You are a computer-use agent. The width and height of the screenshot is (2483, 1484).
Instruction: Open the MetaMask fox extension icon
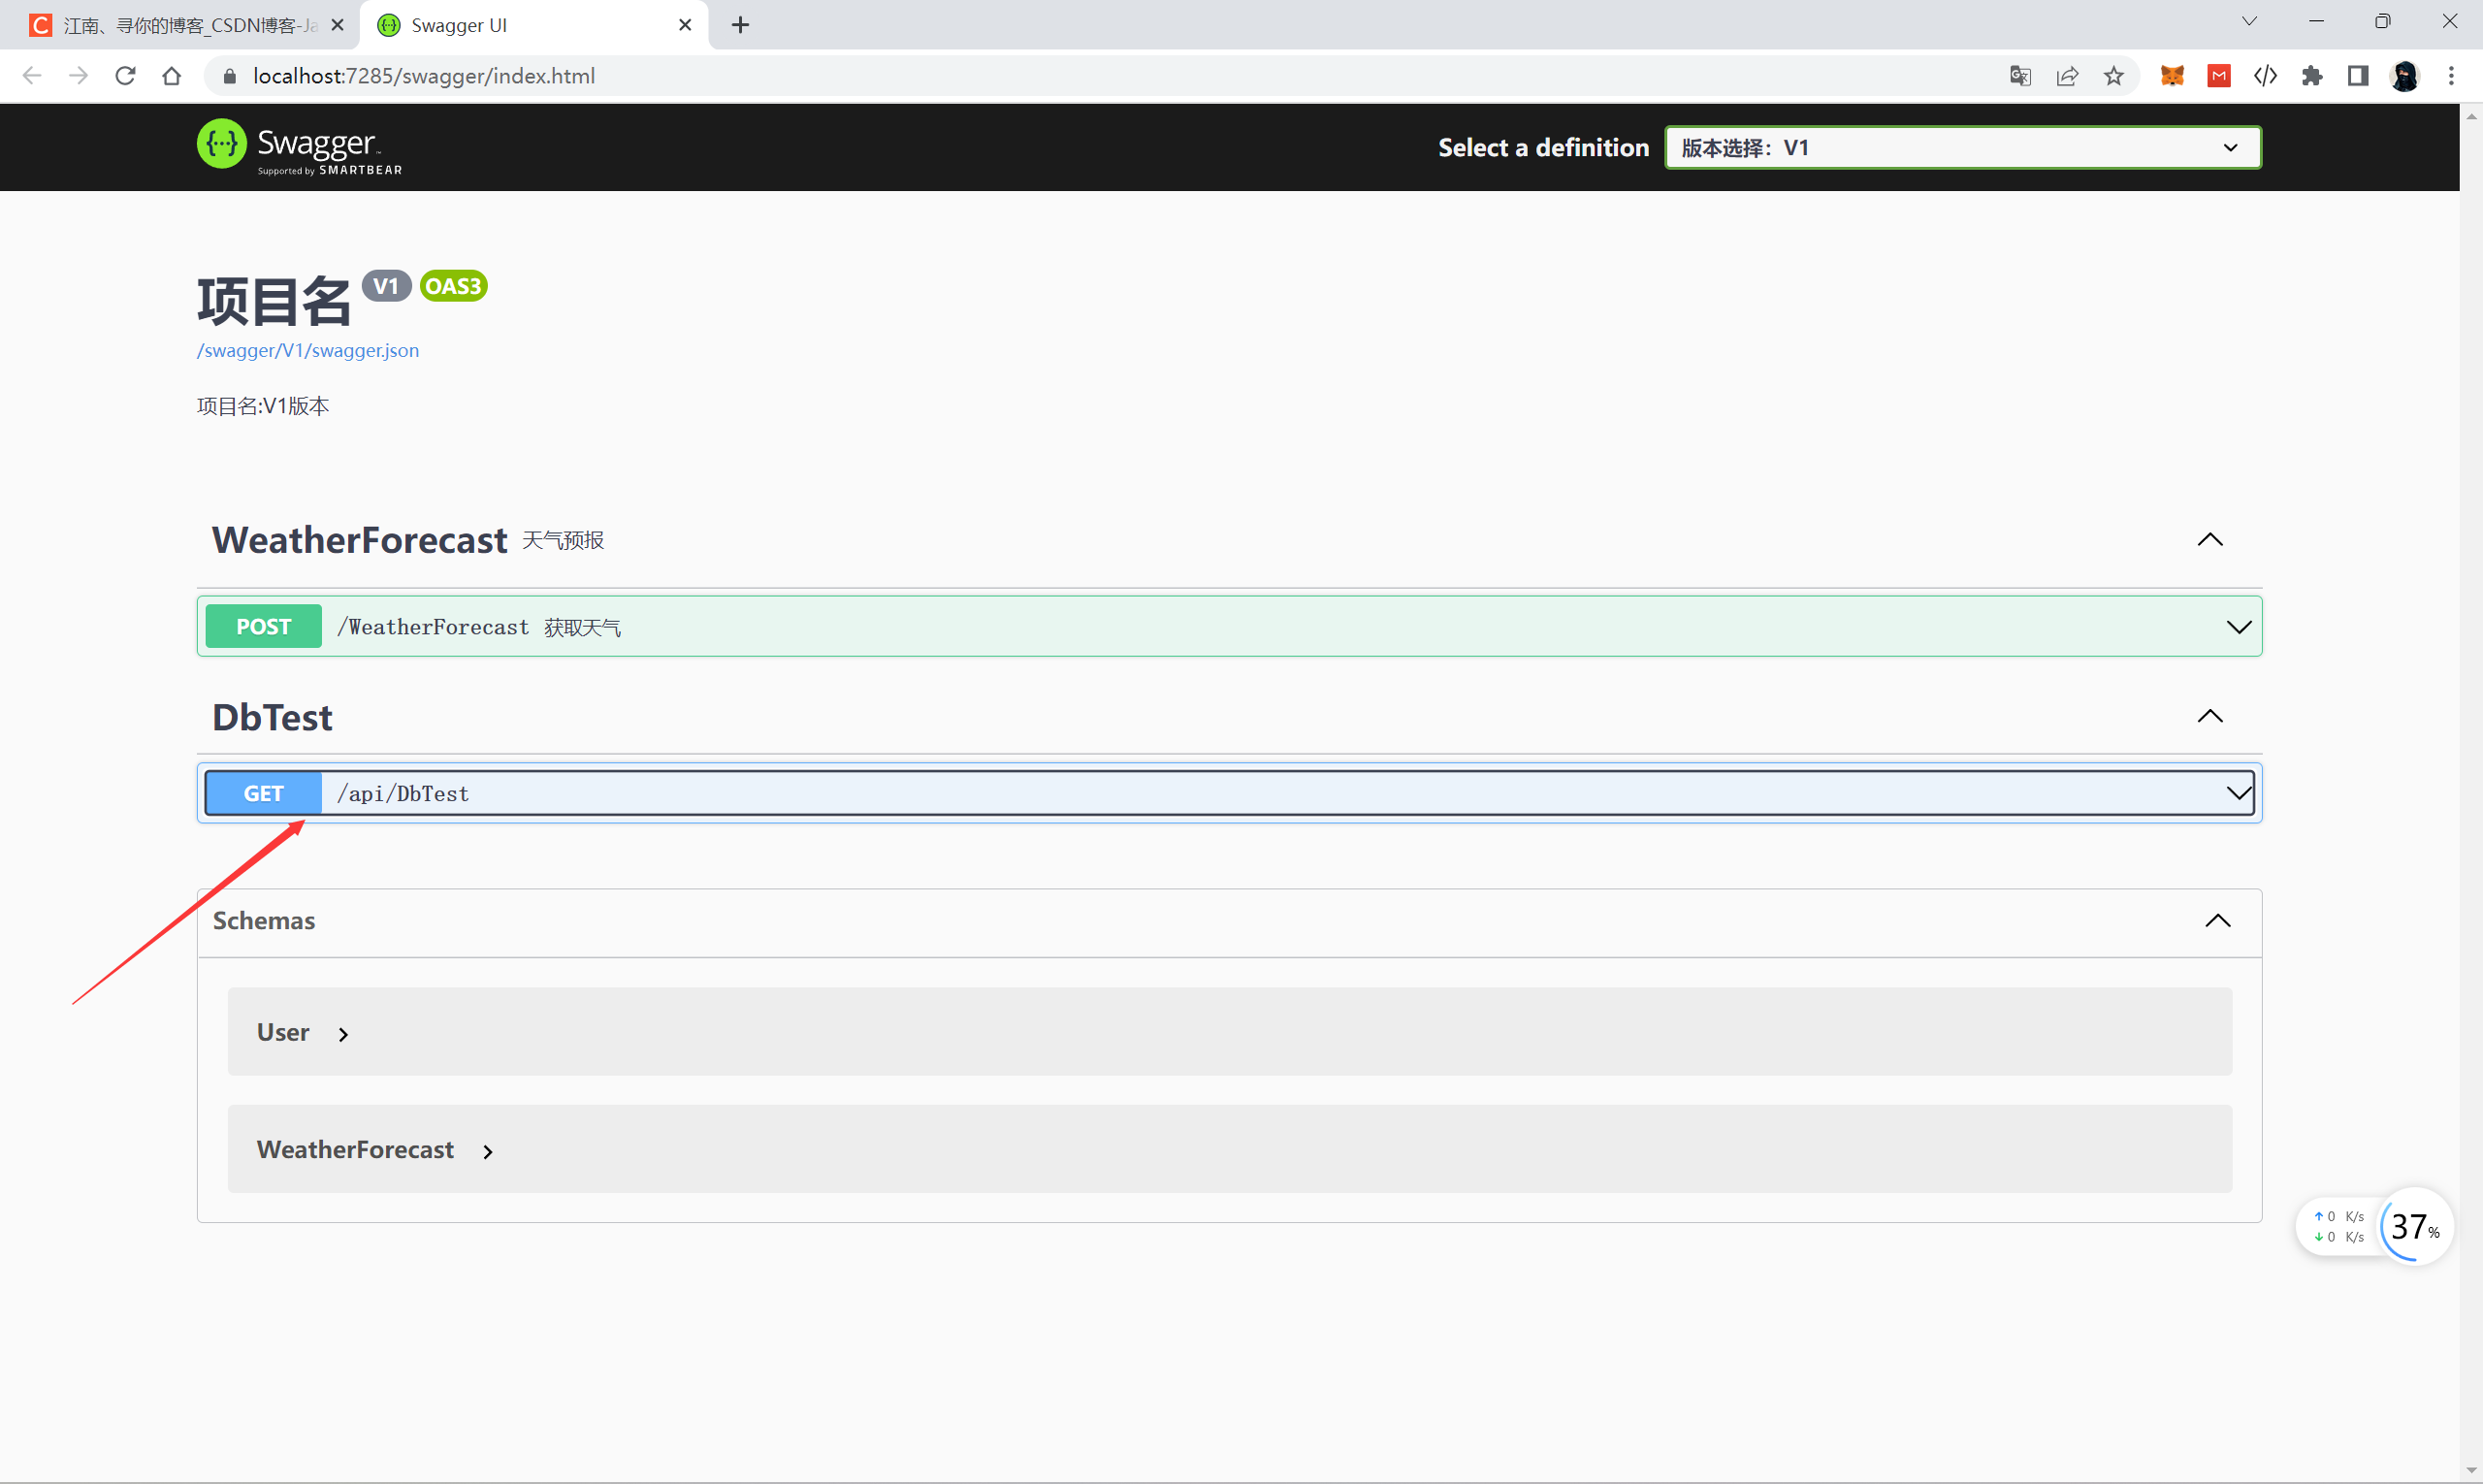click(x=2172, y=76)
